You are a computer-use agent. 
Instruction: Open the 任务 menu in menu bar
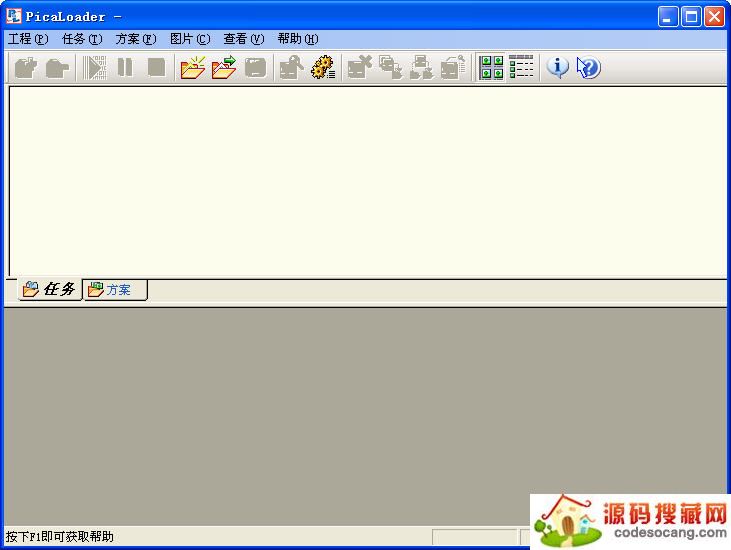click(81, 39)
